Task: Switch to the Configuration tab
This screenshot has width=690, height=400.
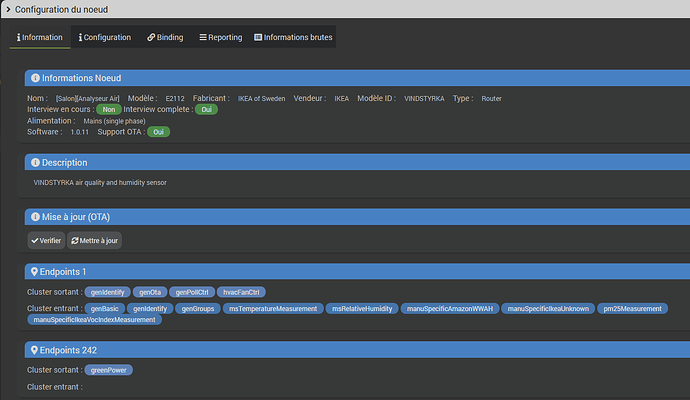Action: coord(105,37)
